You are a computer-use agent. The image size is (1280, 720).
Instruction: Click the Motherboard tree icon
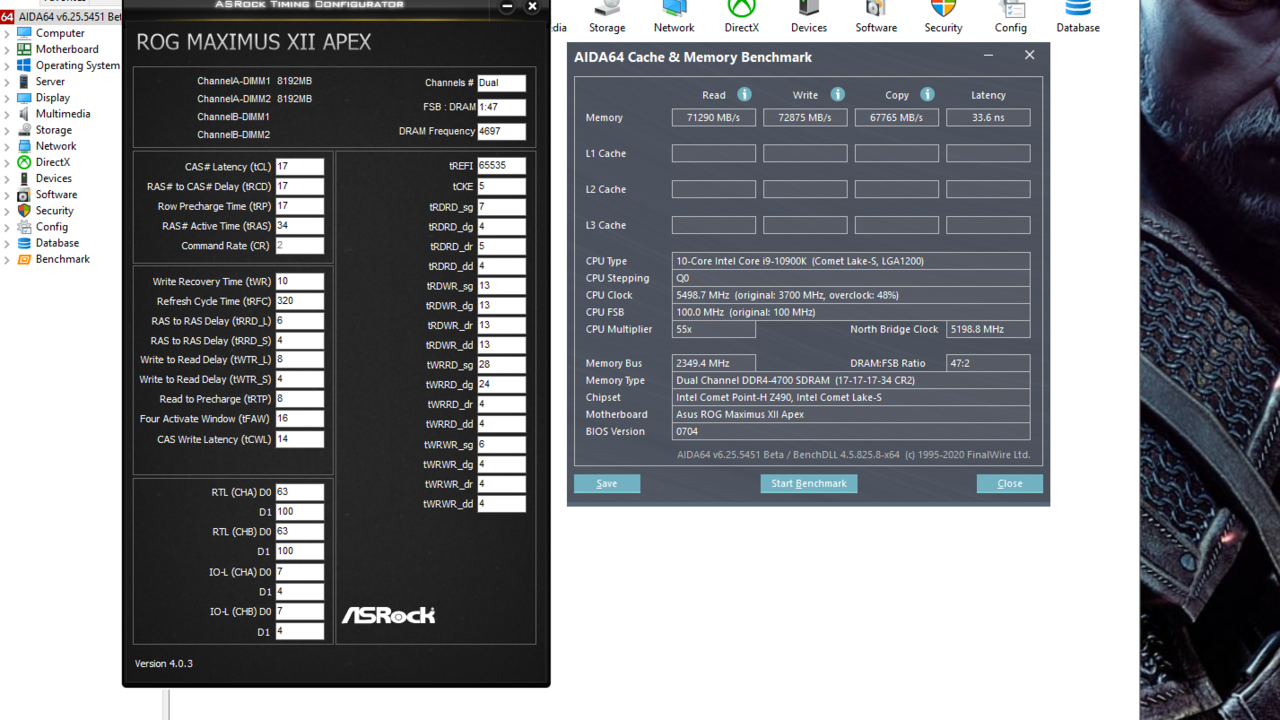coord(24,49)
